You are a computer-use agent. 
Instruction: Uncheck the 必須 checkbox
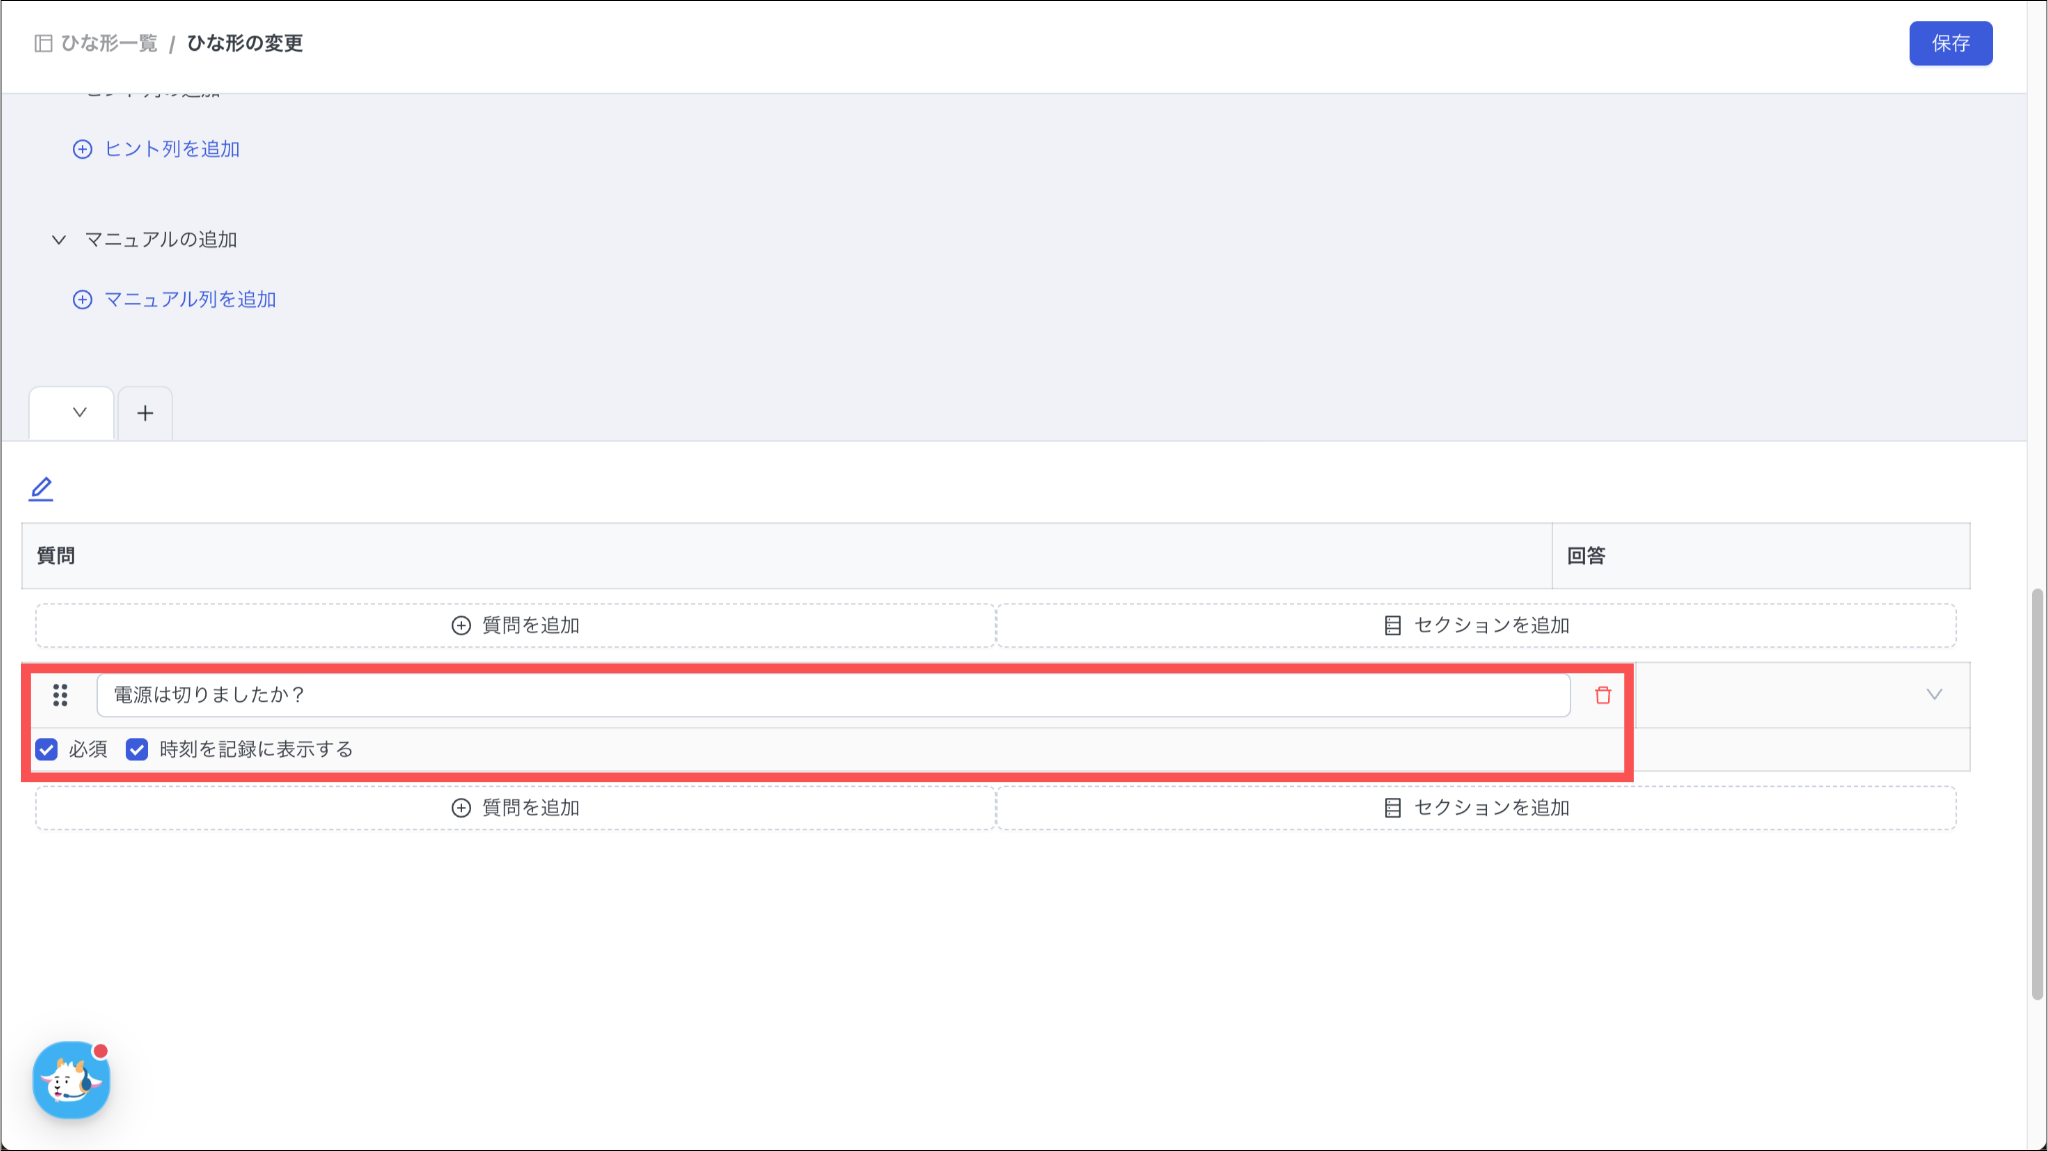pos(47,749)
